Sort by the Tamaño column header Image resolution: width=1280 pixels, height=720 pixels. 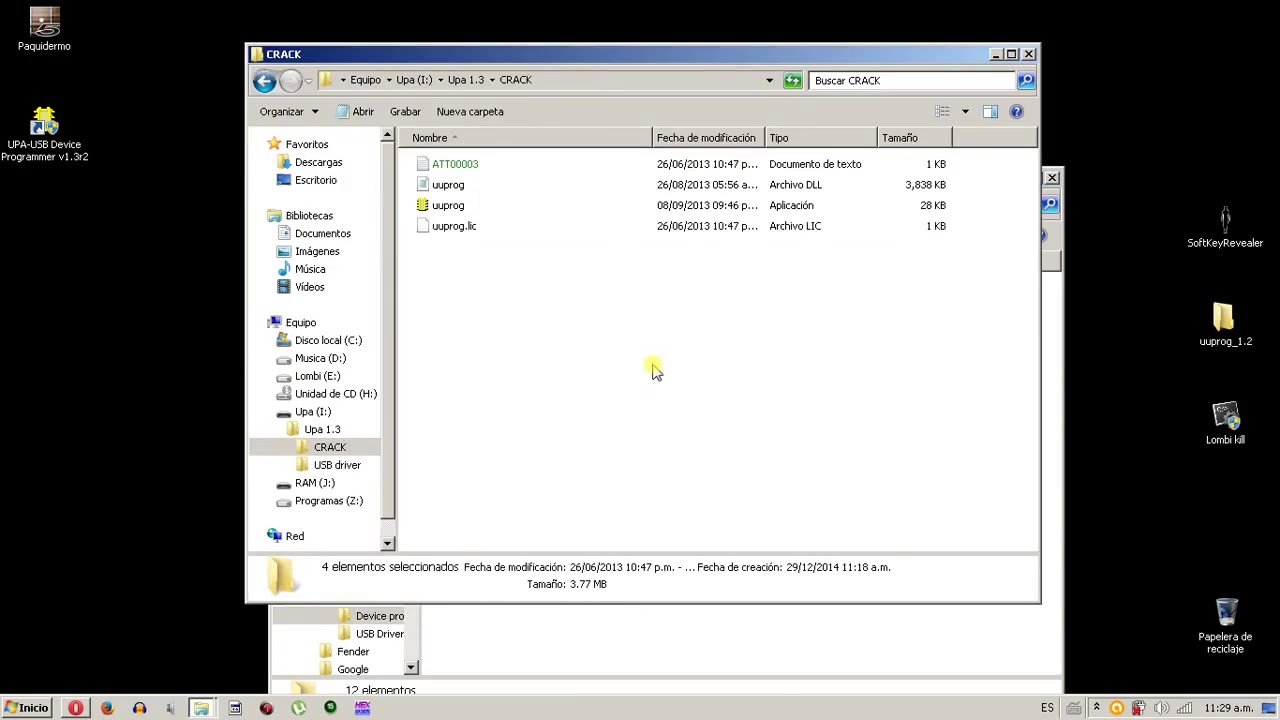(x=915, y=138)
